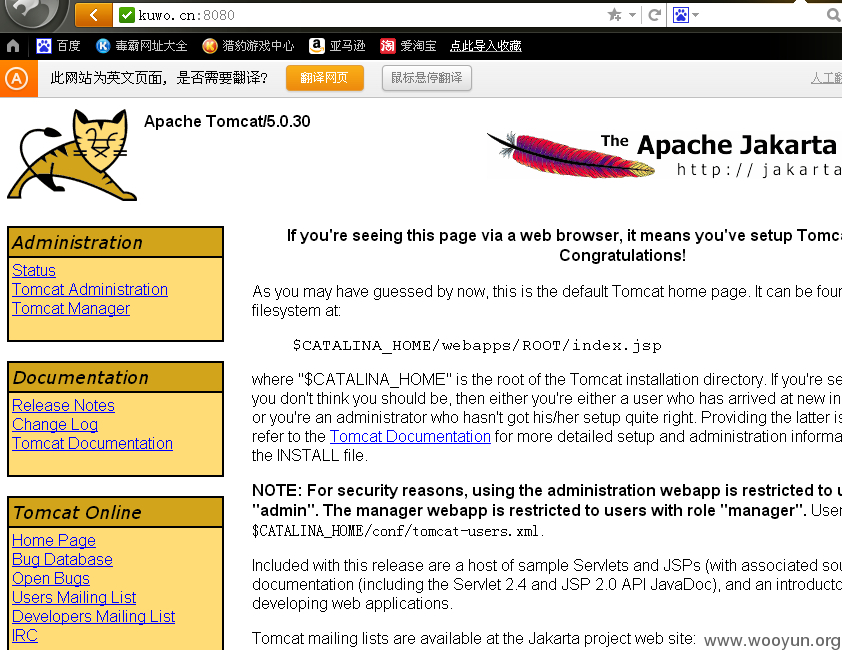This screenshot has width=842, height=650.
Task: Click the Tomcat cat logo image
Action: click(71, 155)
